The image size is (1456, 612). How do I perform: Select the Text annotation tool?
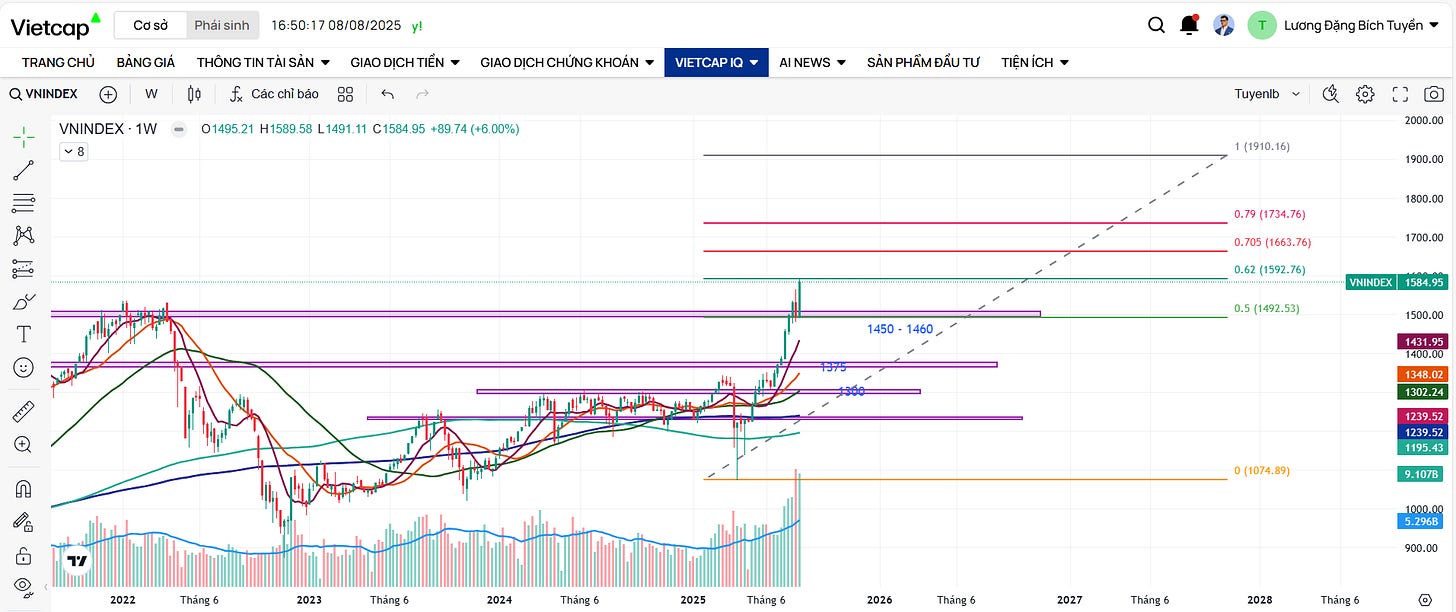(x=23, y=334)
